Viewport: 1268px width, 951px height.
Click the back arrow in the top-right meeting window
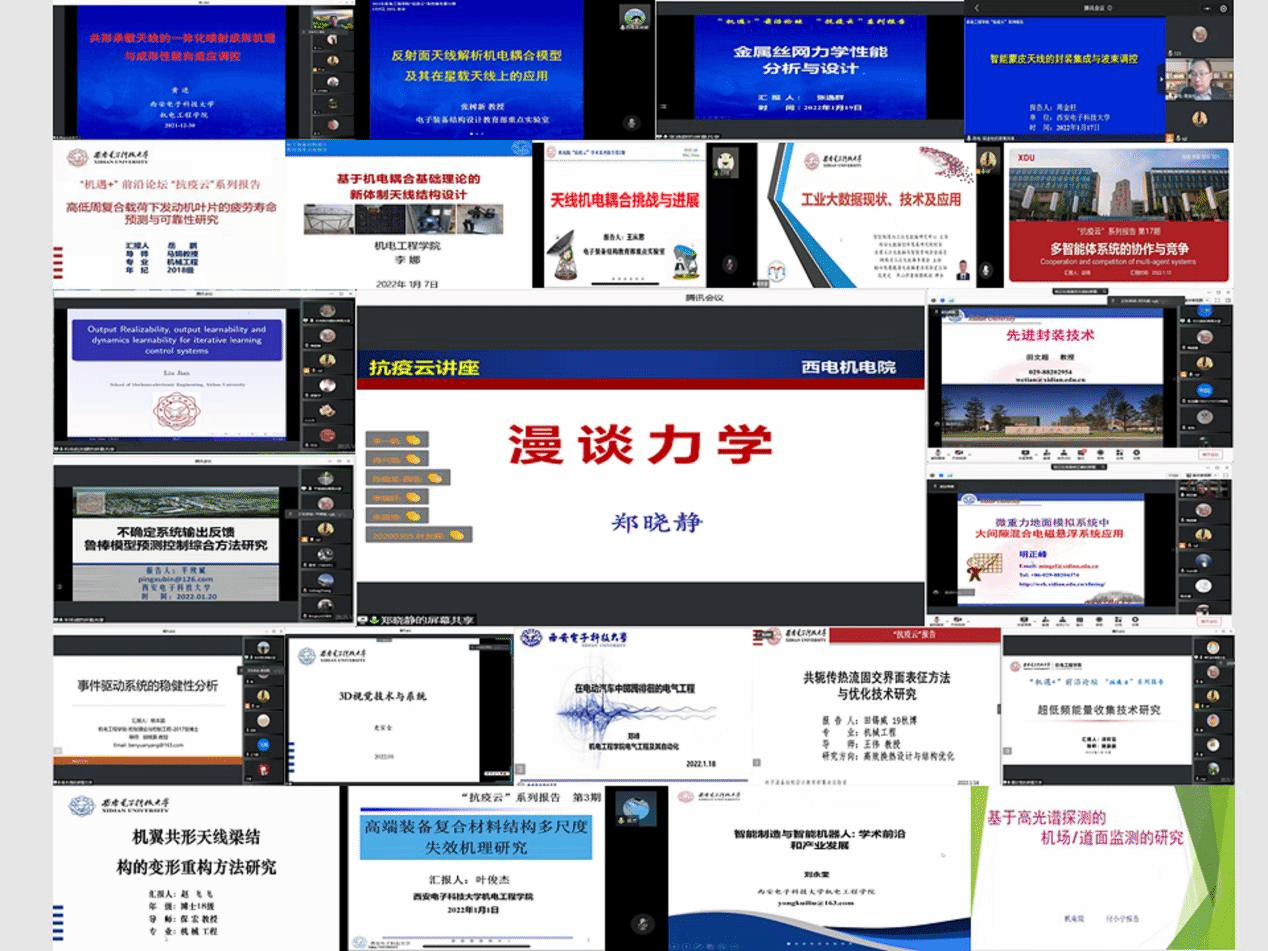976,8
